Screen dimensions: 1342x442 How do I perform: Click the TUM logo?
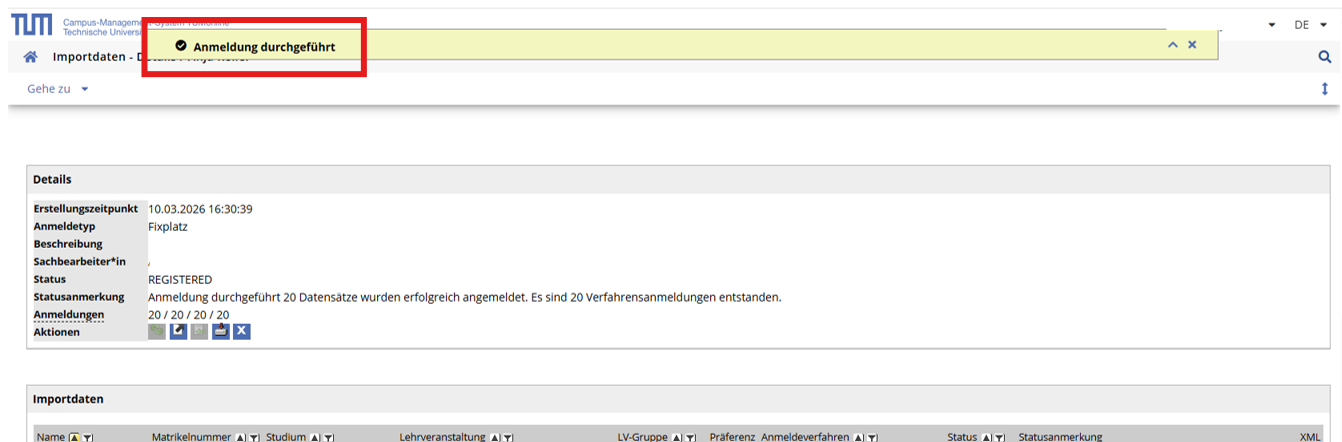point(31,25)
